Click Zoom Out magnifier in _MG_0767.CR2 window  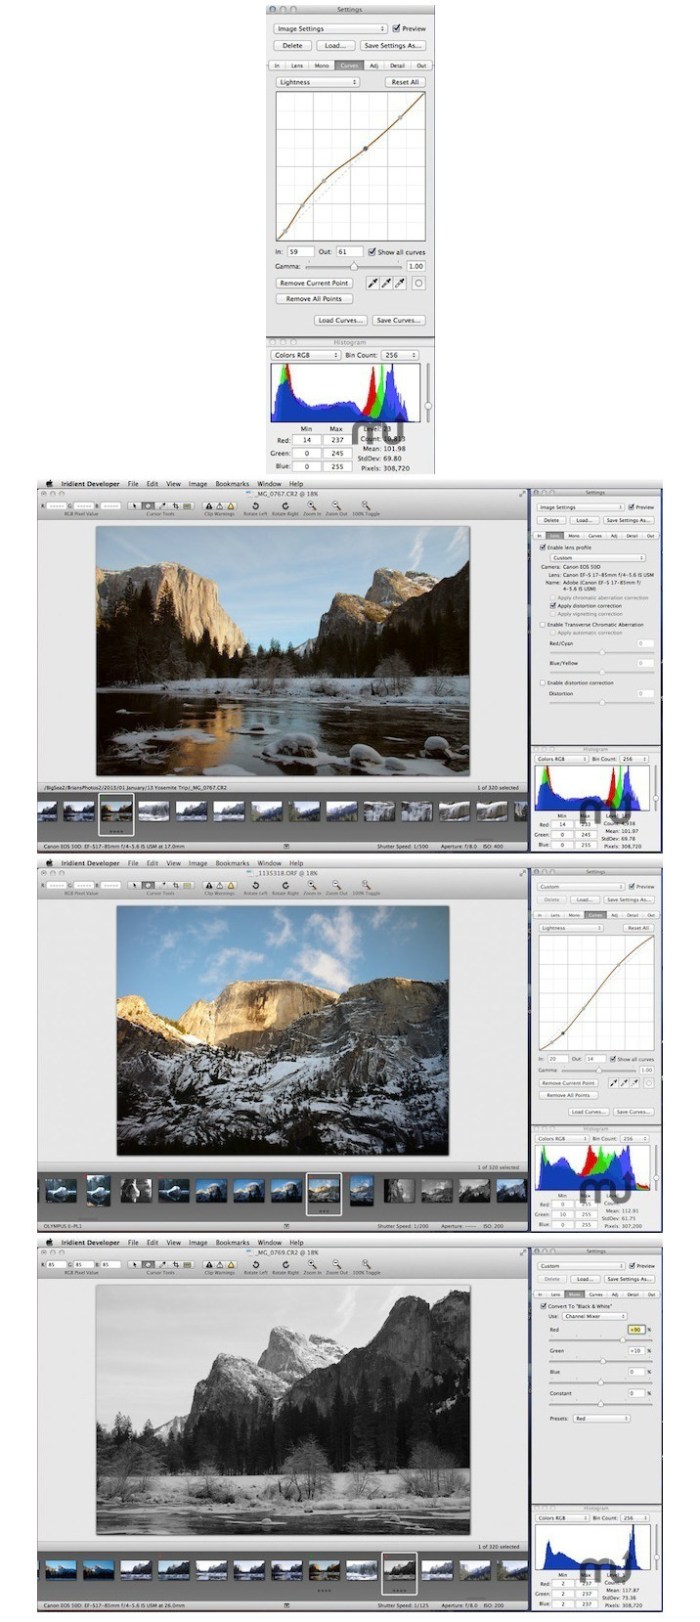point(337,506)
